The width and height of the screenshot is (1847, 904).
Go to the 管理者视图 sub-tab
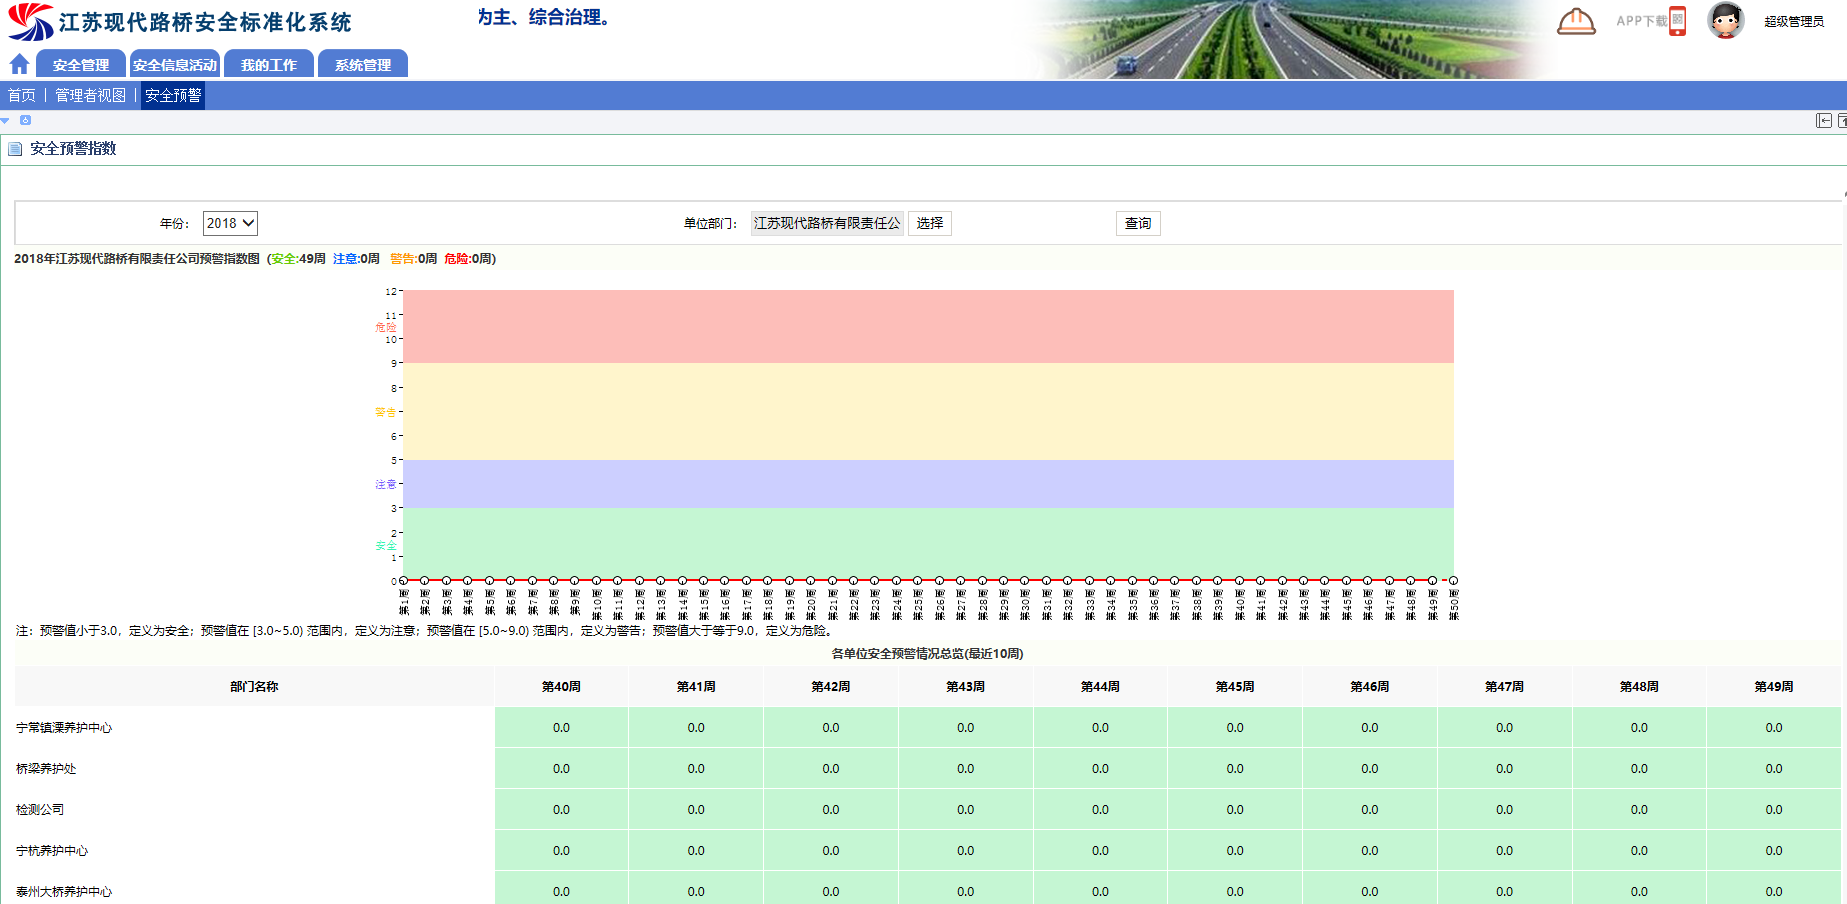91,96
